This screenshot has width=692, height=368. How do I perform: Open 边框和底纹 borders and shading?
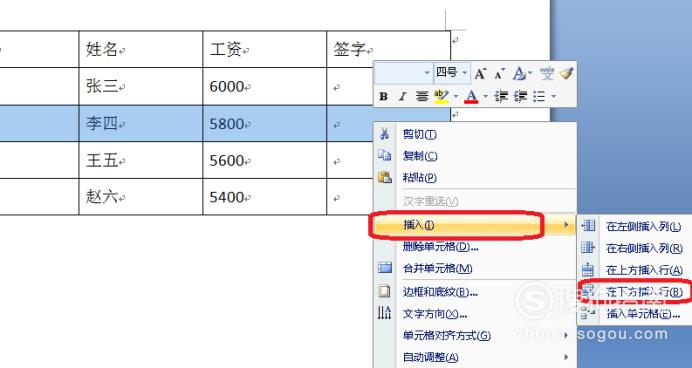point(475,292)
